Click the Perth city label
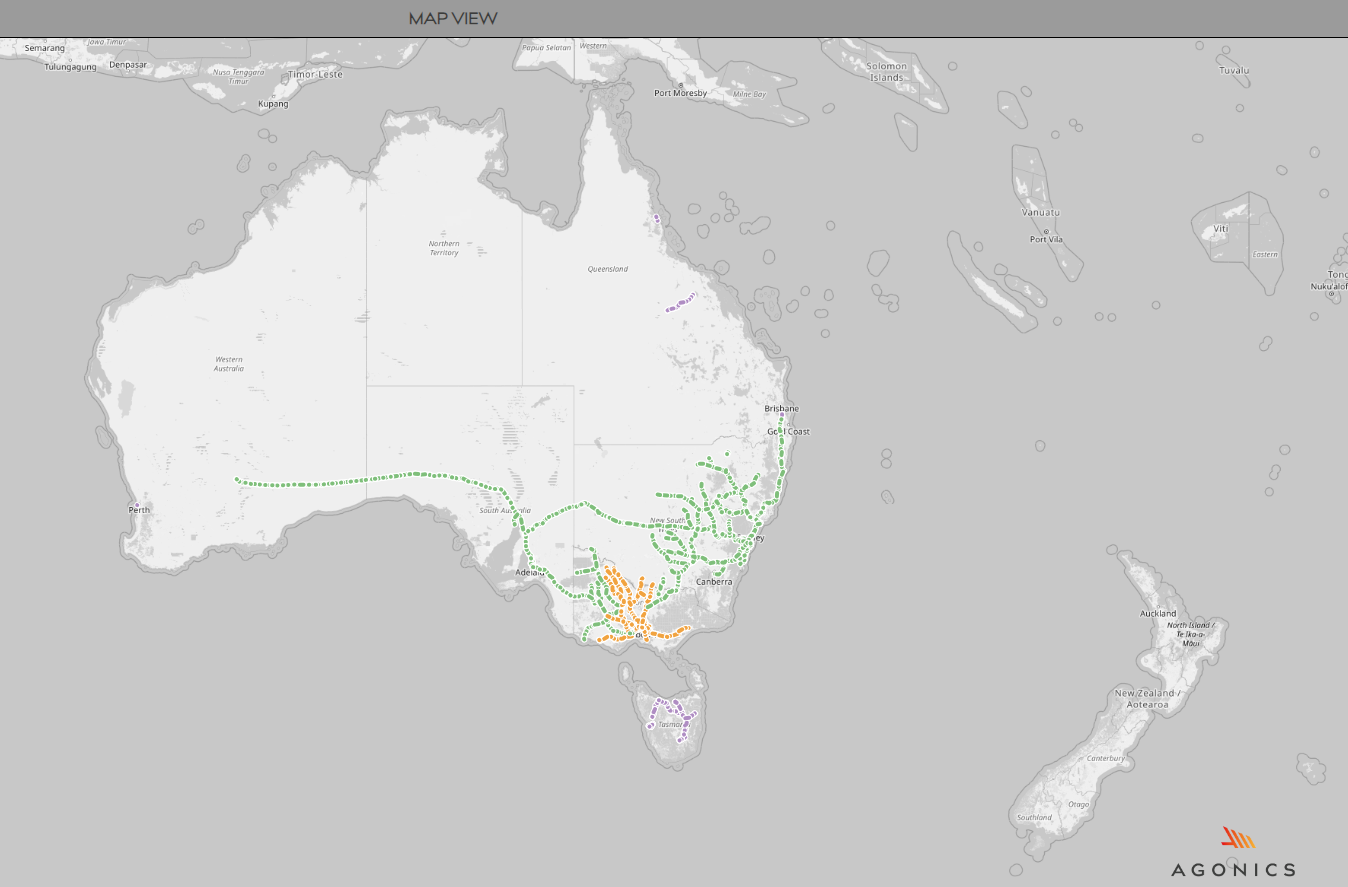 click(139, 510)
